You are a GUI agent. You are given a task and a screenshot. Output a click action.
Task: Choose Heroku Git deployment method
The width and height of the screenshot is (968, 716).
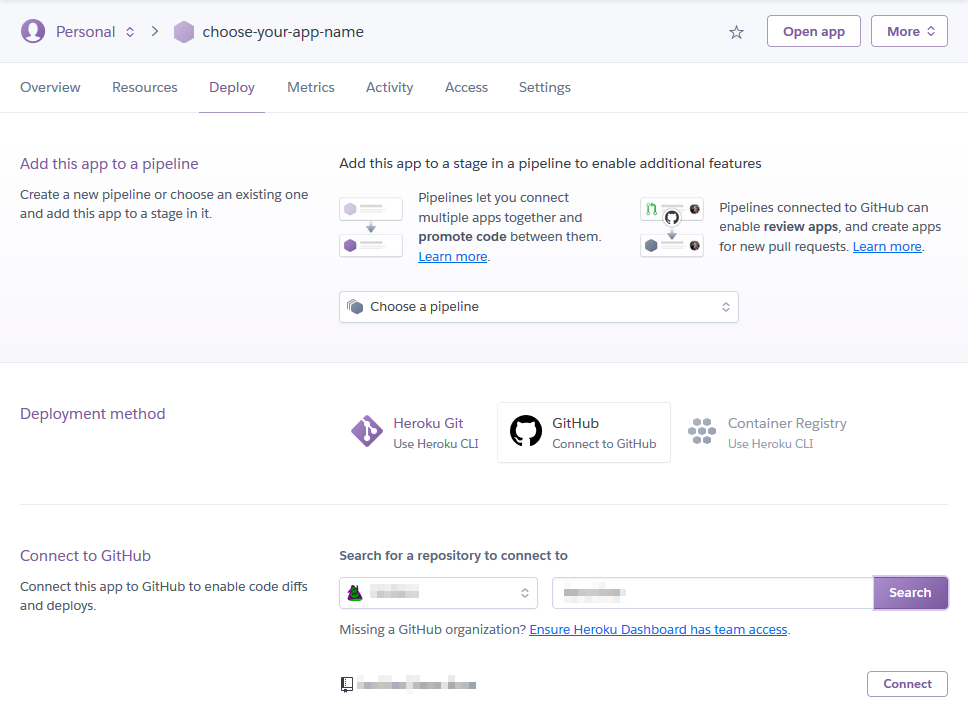click(x=415, y=432)
